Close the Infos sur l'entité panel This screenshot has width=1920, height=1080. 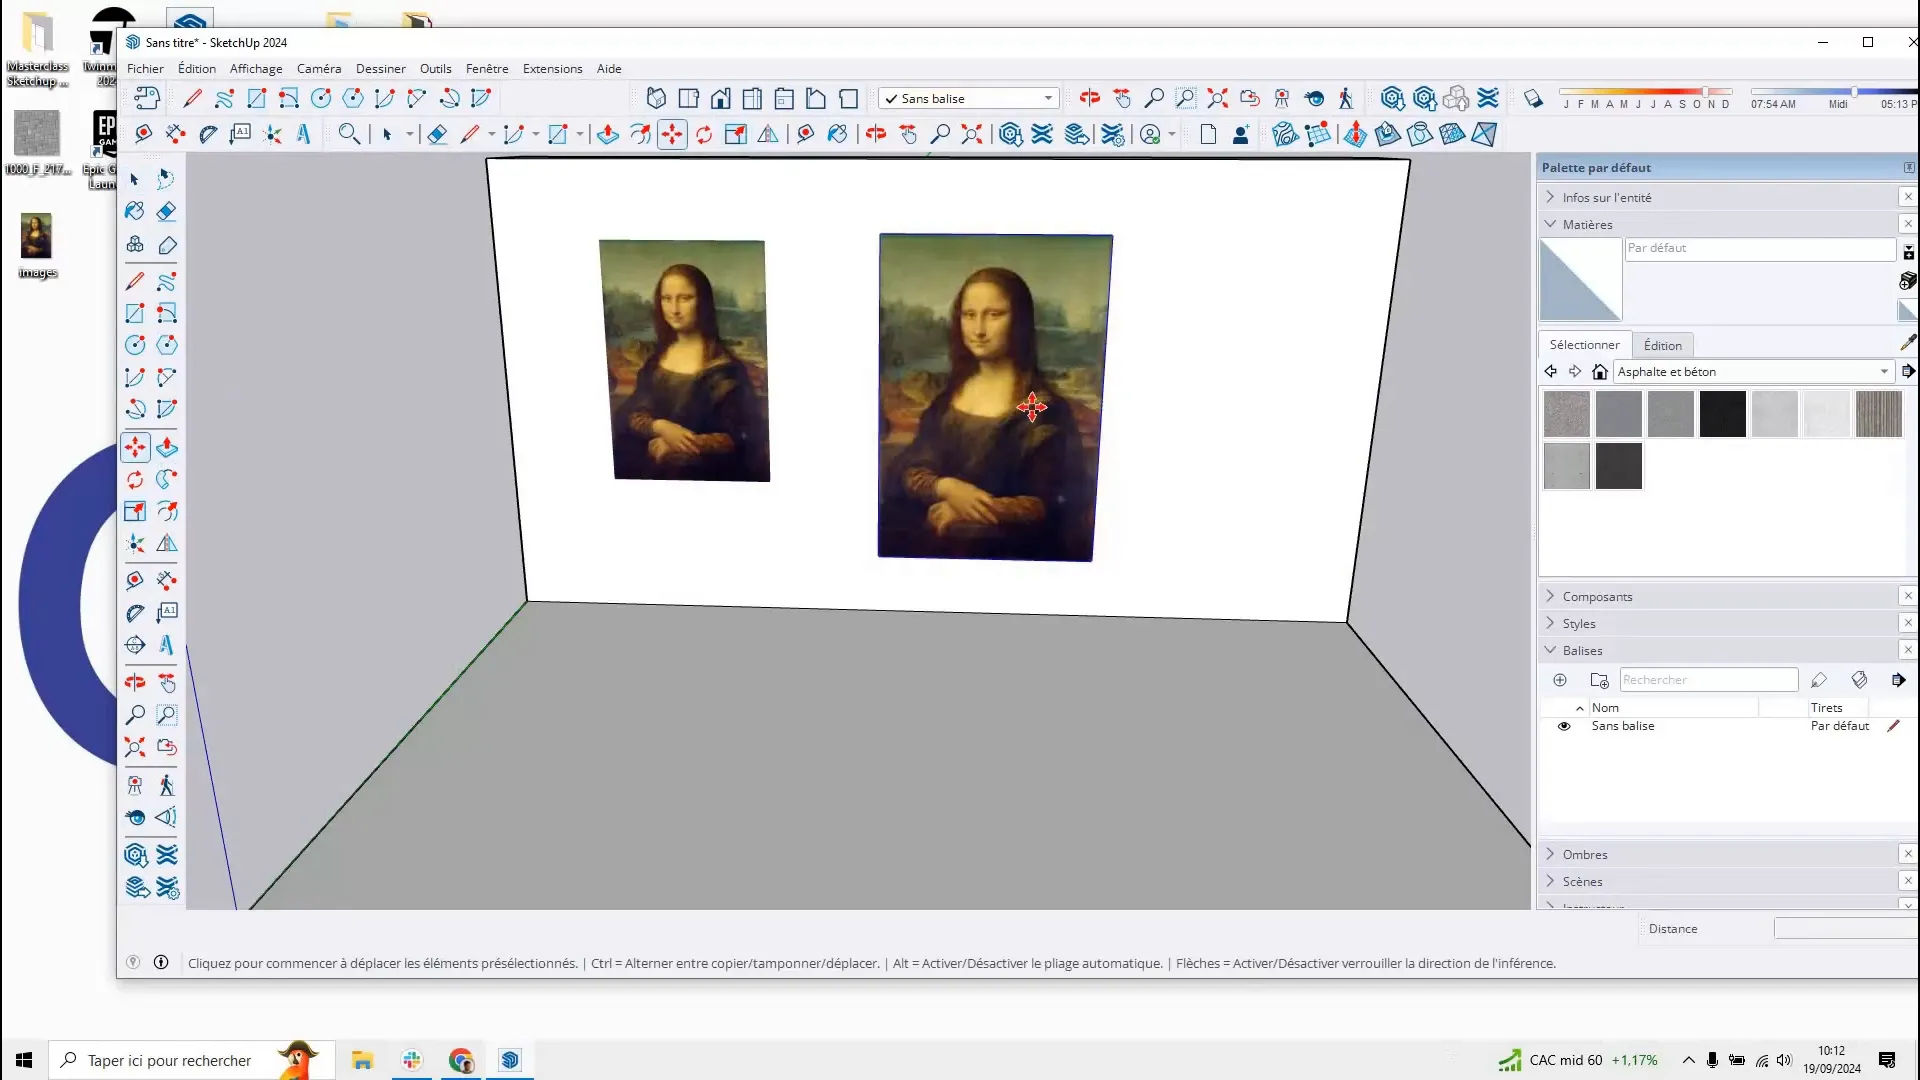click(x=1908, y=197)
